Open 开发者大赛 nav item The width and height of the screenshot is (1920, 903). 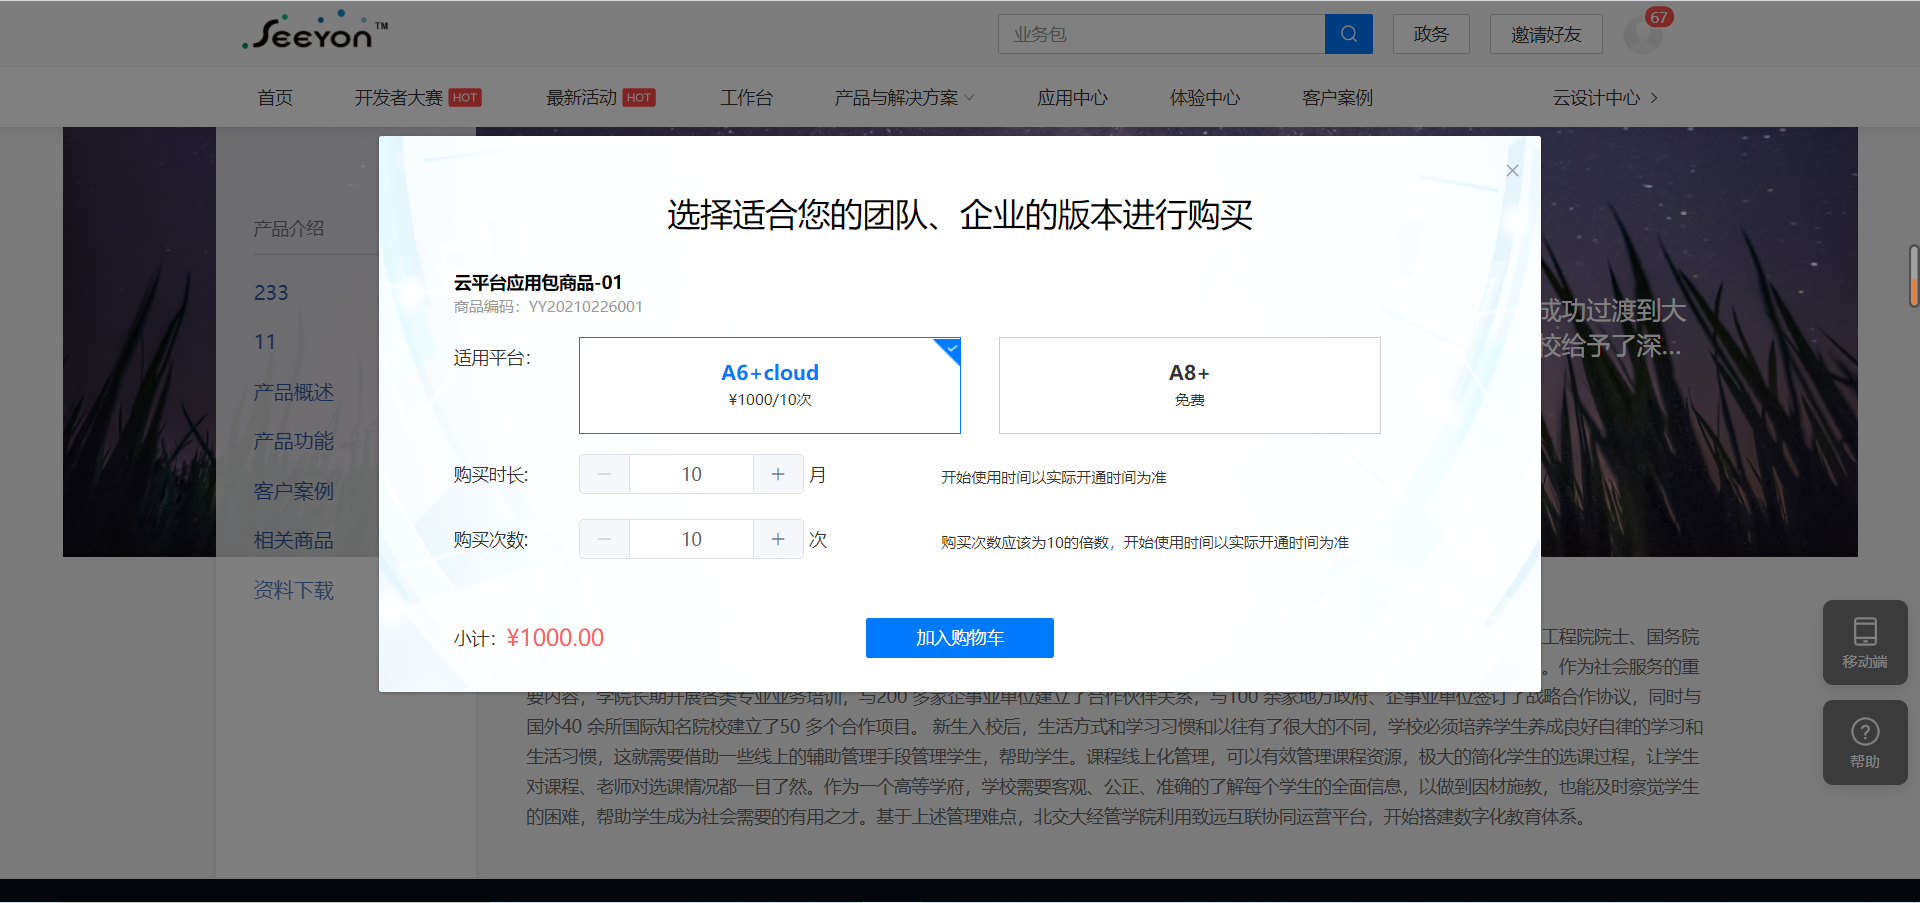coord(398,98)
